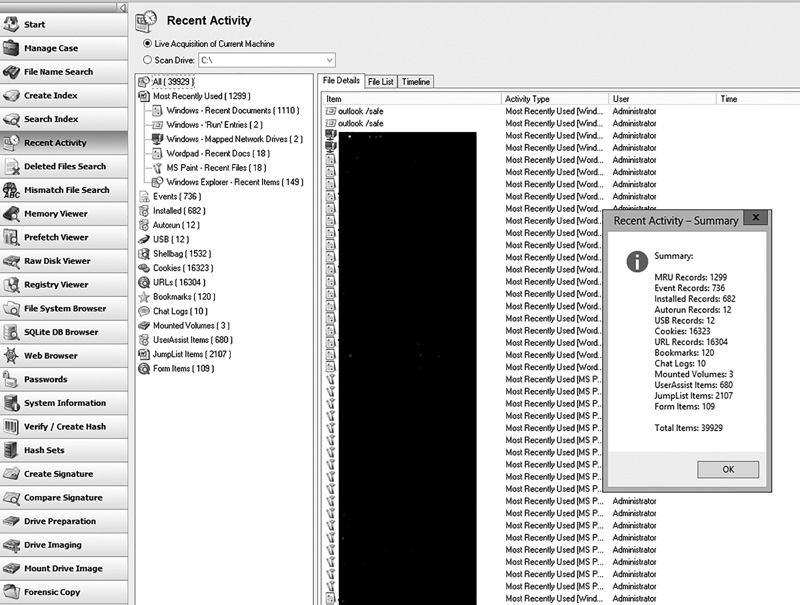Viewport: 800px width, 605px height.
Task: Select Shellbag ( 1532 ) category
Action: 182,254
